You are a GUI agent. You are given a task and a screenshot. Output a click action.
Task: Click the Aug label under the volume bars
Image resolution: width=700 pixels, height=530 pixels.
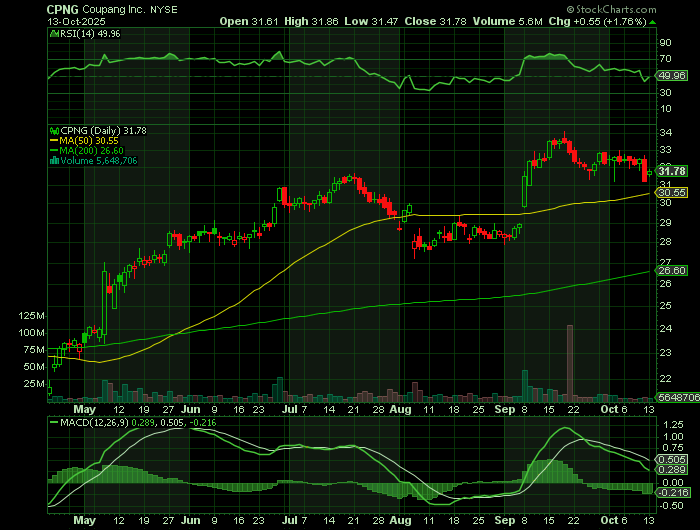tap(400, 409)
